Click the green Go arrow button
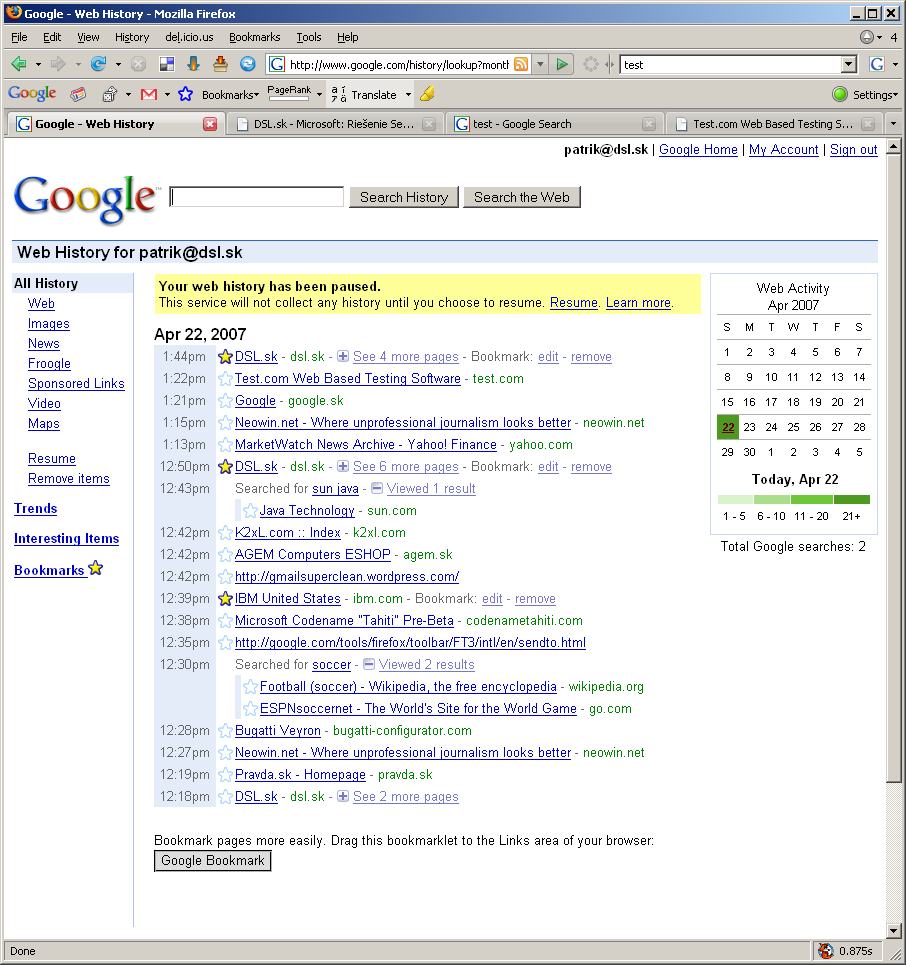Screen dimensions: 906x965 click(561, 64)
